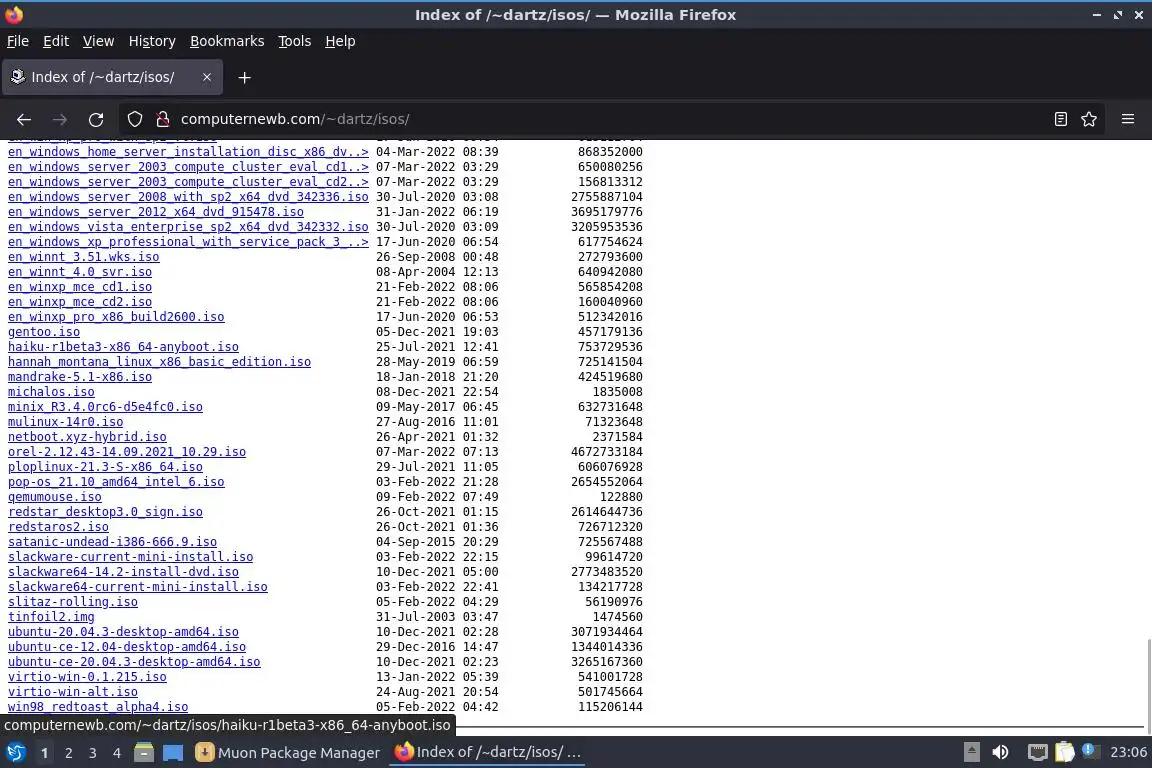Download ubuntu-ce-12.04-desktop-amd64.iso
Image resolution: width=1152 pixels, height=768 pixels.
[x=127, y=647]
